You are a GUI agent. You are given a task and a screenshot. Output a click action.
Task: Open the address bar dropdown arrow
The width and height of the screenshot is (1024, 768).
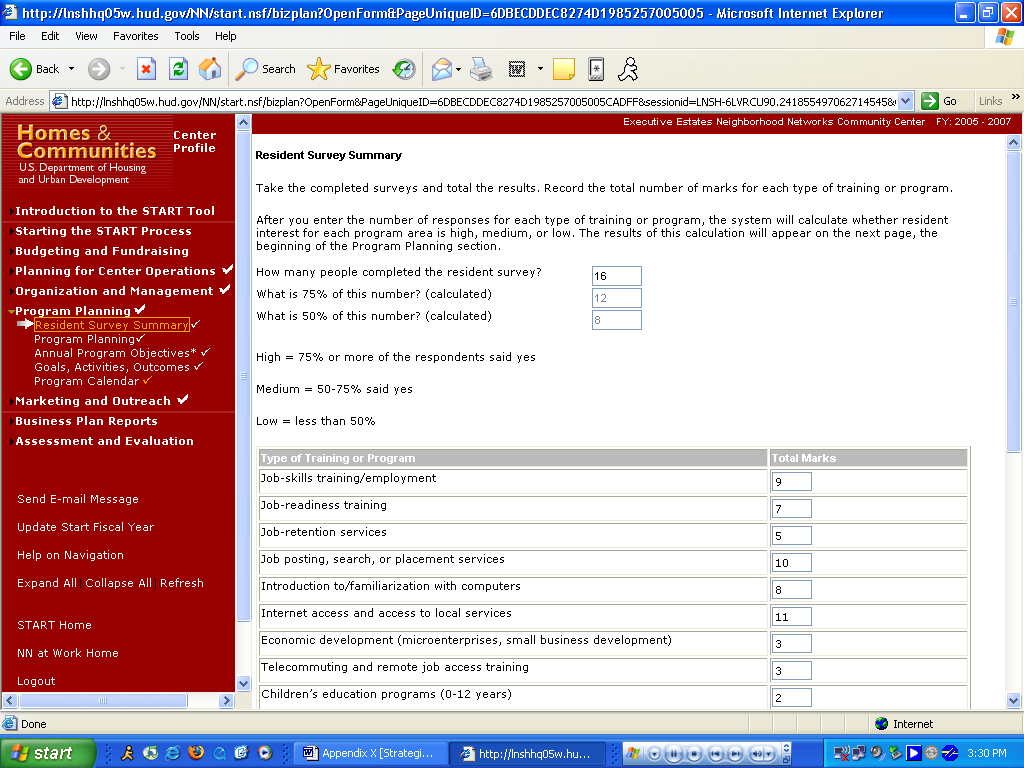click(905, 101)
